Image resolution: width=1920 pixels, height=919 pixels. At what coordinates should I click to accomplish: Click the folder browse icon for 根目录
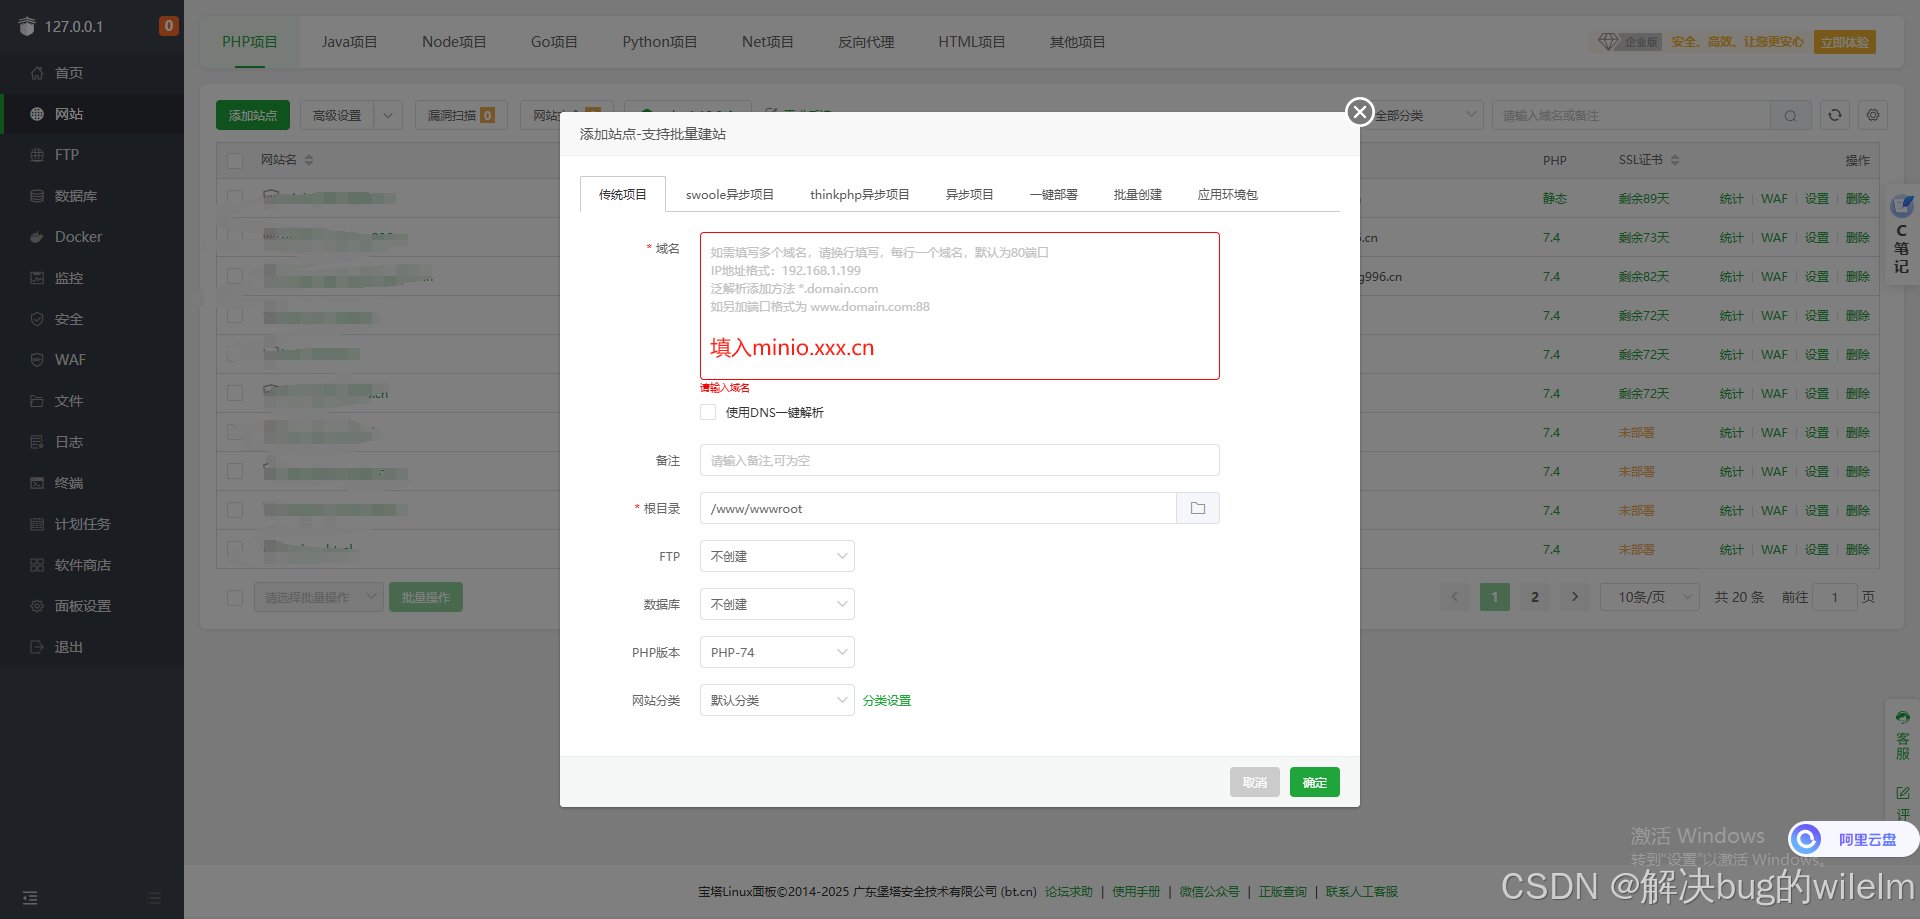coord(1198,508)
